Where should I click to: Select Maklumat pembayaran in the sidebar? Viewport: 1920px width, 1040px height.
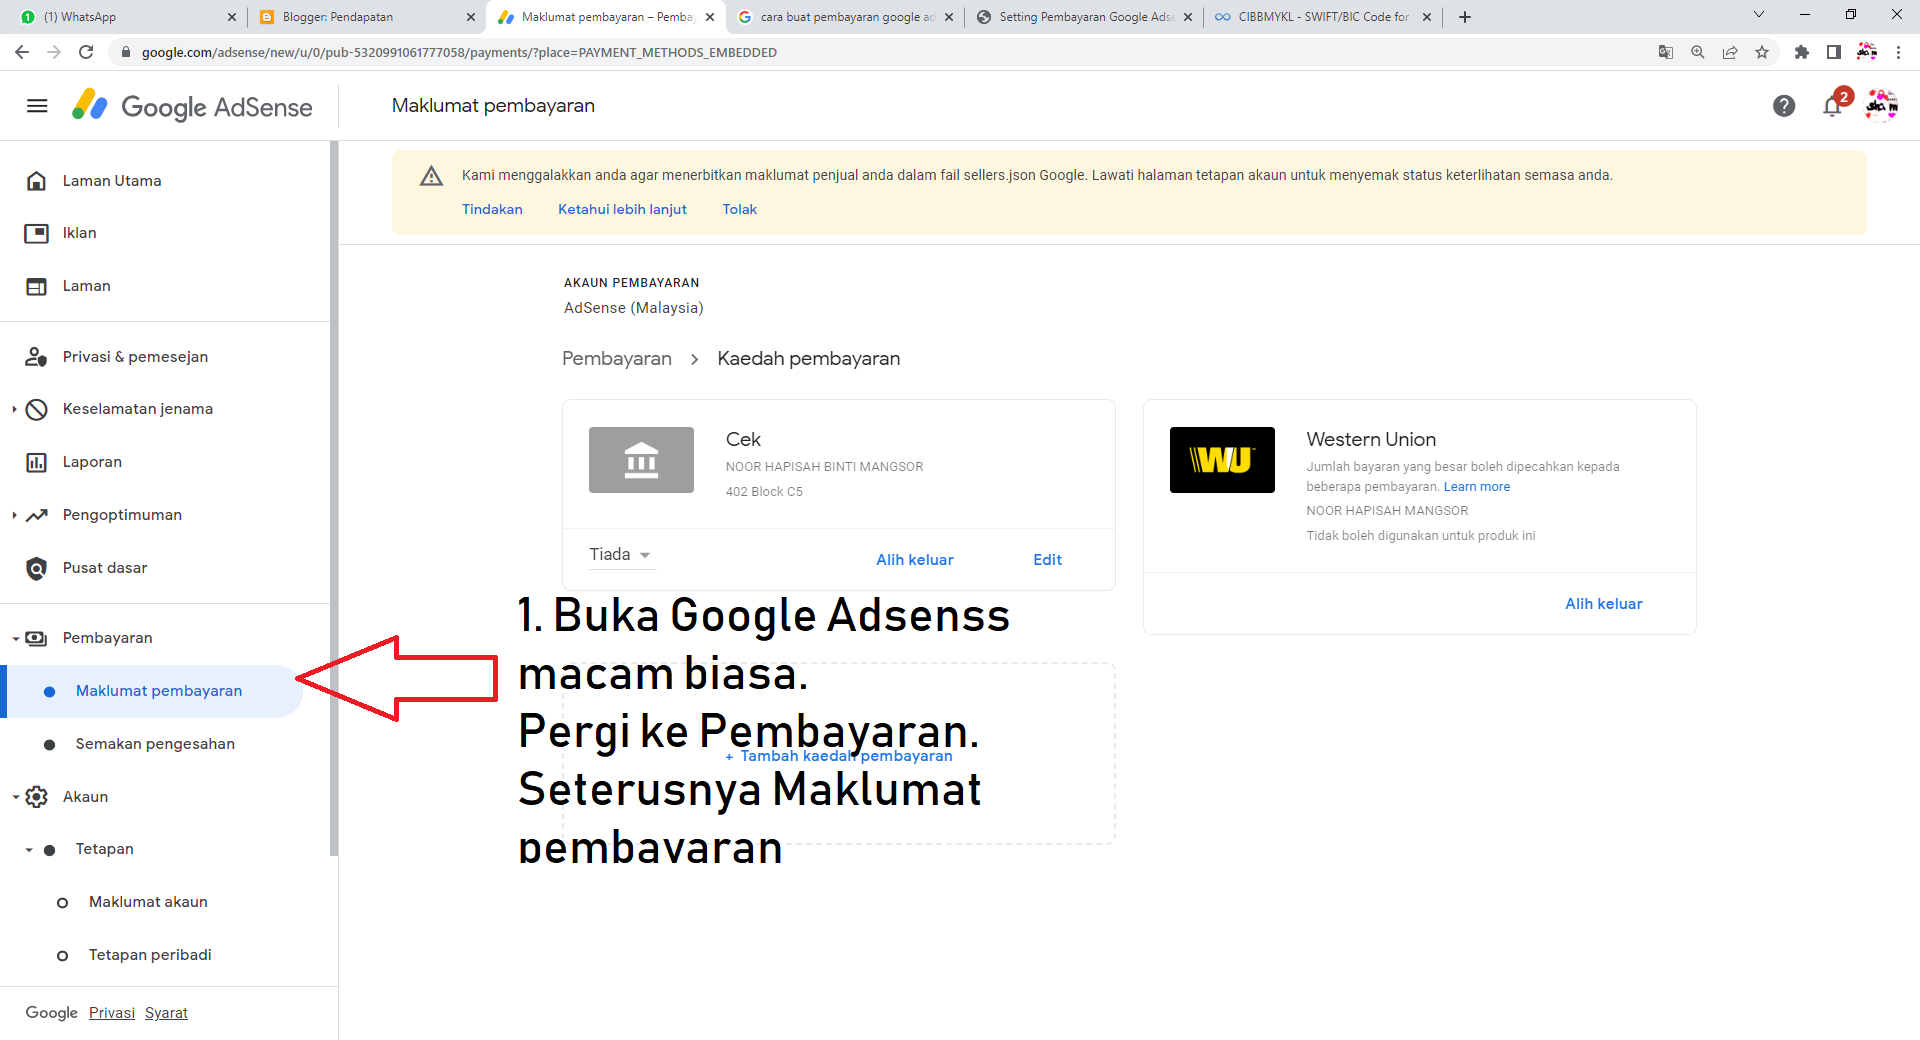pos(152,691)
